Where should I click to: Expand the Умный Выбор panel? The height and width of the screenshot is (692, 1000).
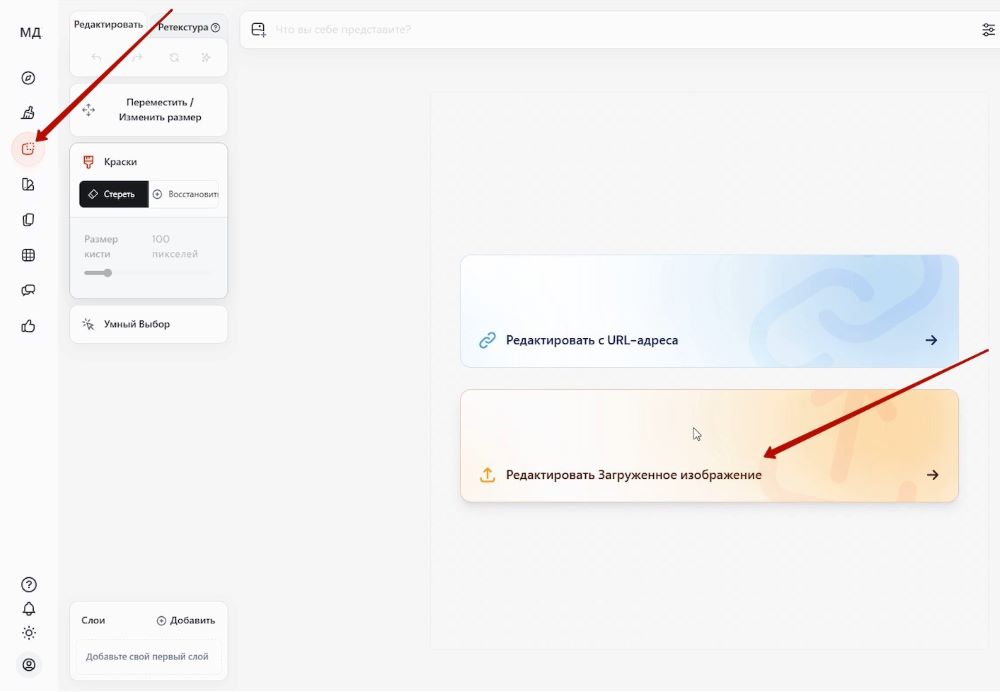pos(148,324)
